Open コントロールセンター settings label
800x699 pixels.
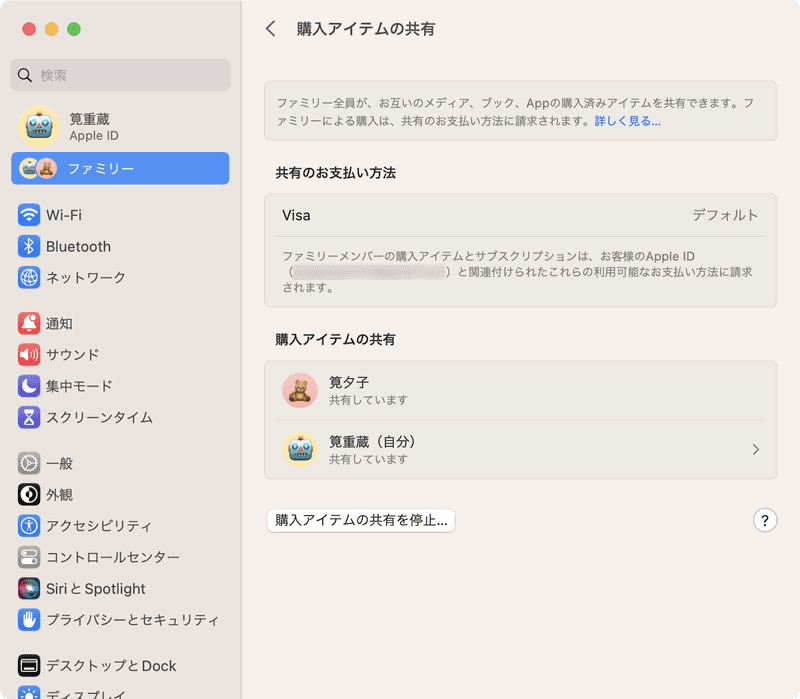coord(113,557)
